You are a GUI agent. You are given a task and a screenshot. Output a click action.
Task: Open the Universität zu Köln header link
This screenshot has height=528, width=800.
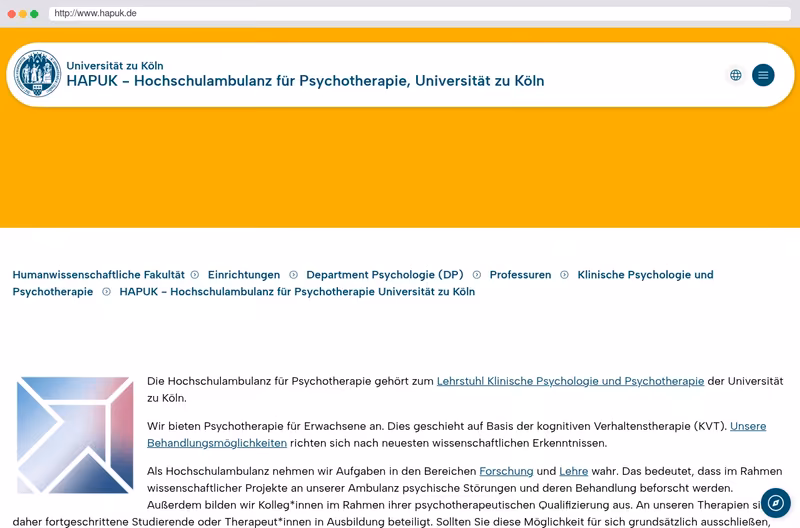pos(115,66)
